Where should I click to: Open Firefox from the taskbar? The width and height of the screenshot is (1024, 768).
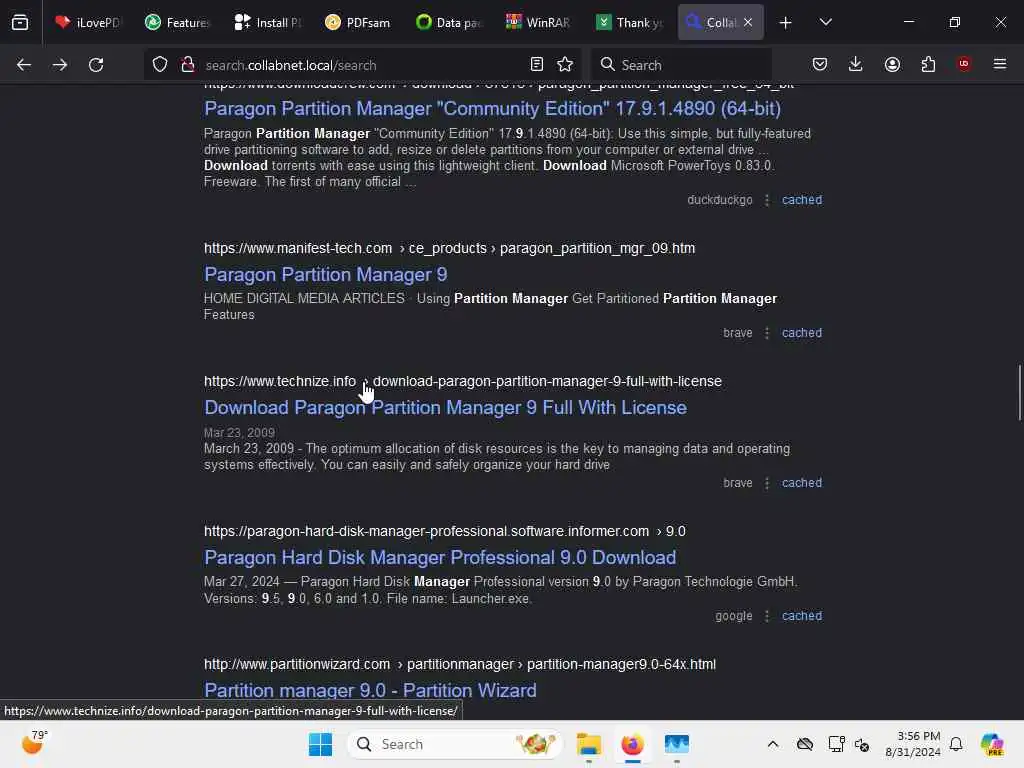point(632,744)
